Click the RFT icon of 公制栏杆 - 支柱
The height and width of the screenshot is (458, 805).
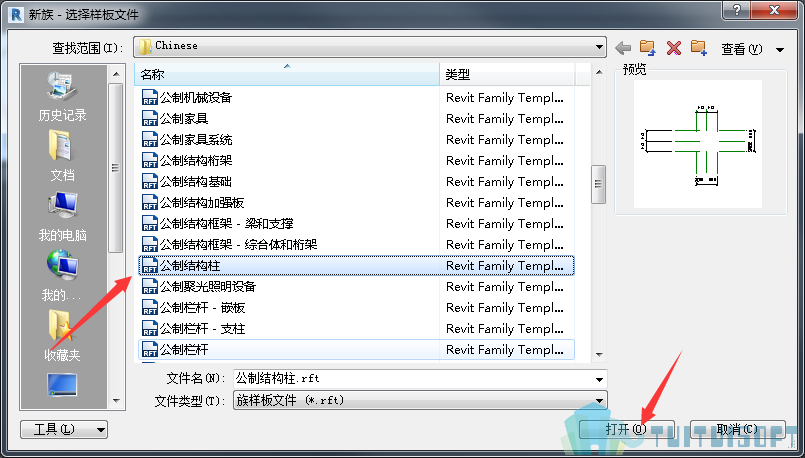149,329
